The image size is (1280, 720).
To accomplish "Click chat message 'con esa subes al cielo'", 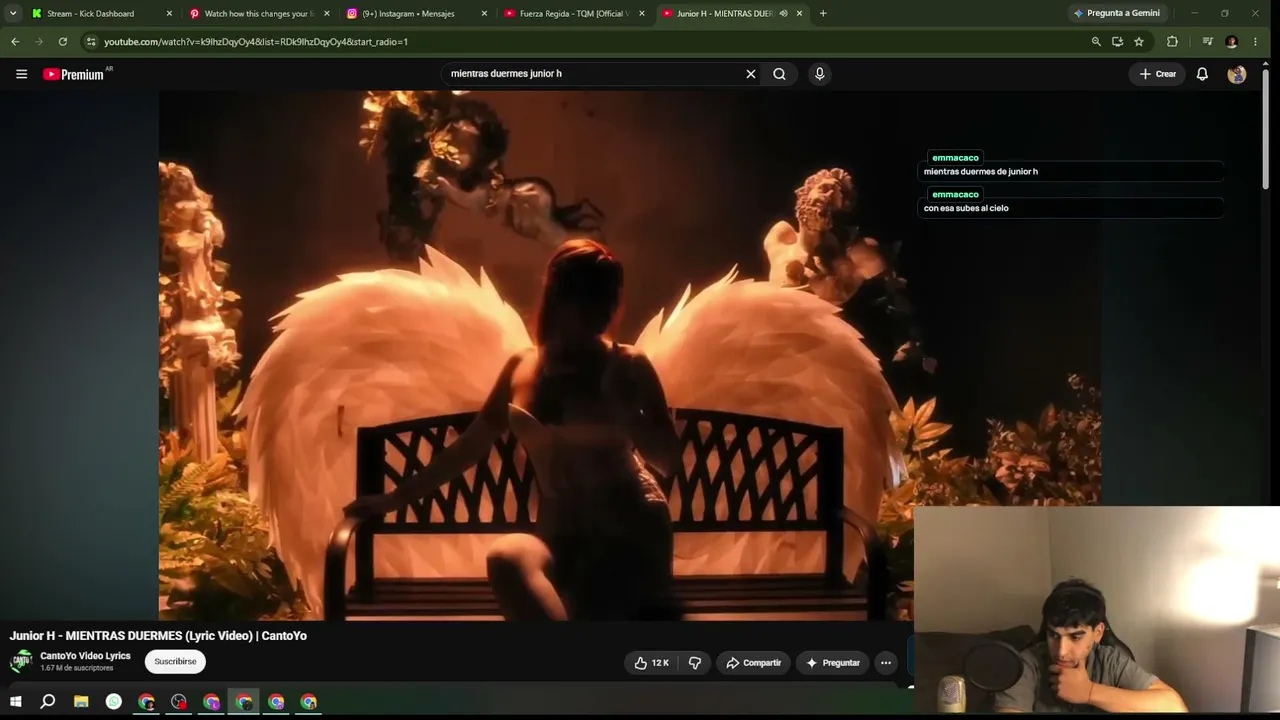I will [x=966, y=209].
